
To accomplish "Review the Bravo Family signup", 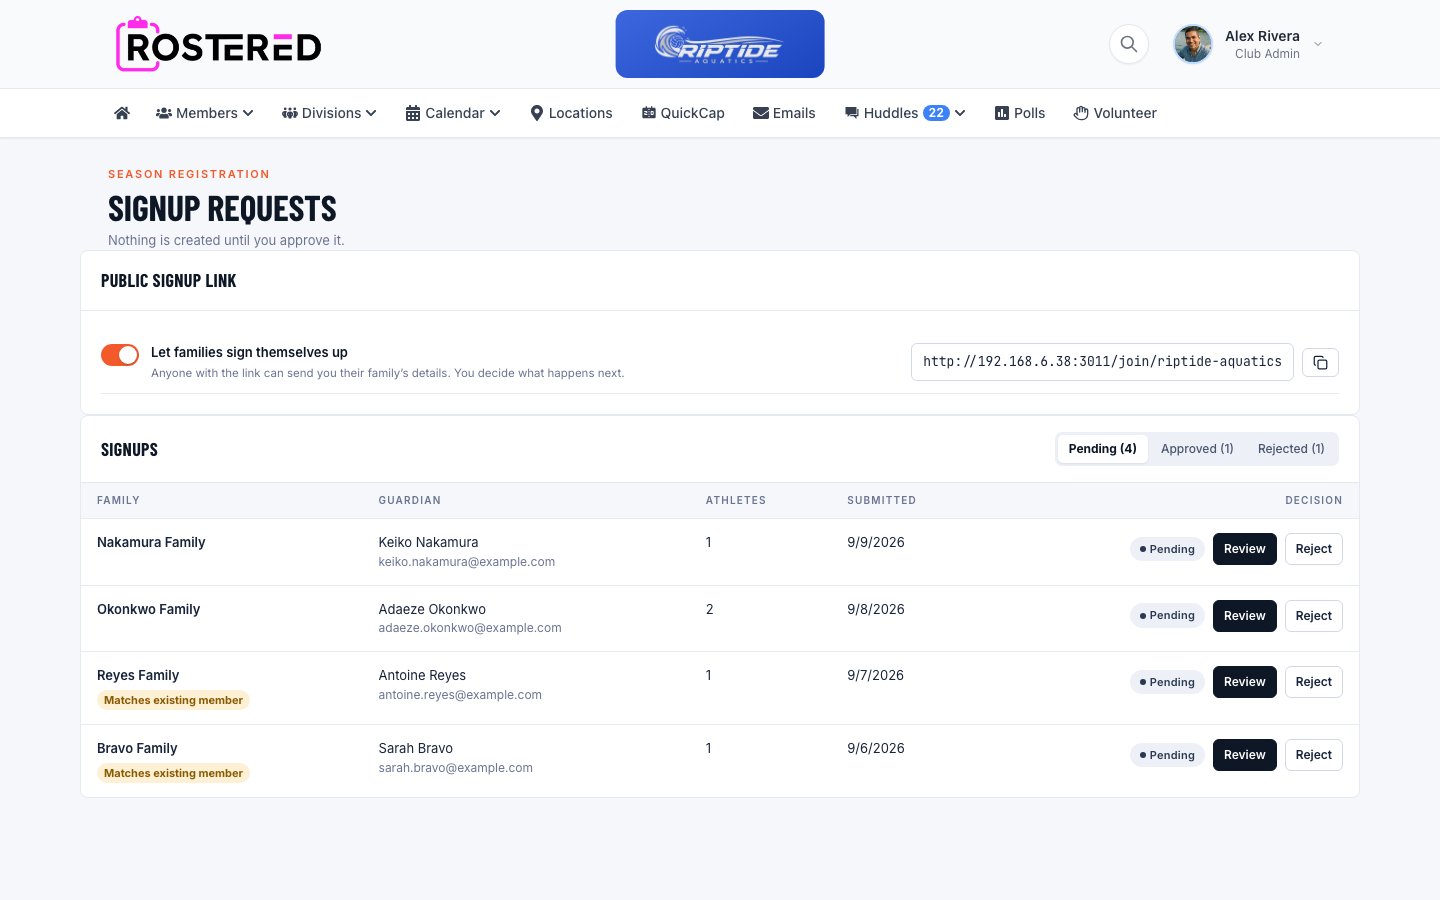I will coord(1245,755).
